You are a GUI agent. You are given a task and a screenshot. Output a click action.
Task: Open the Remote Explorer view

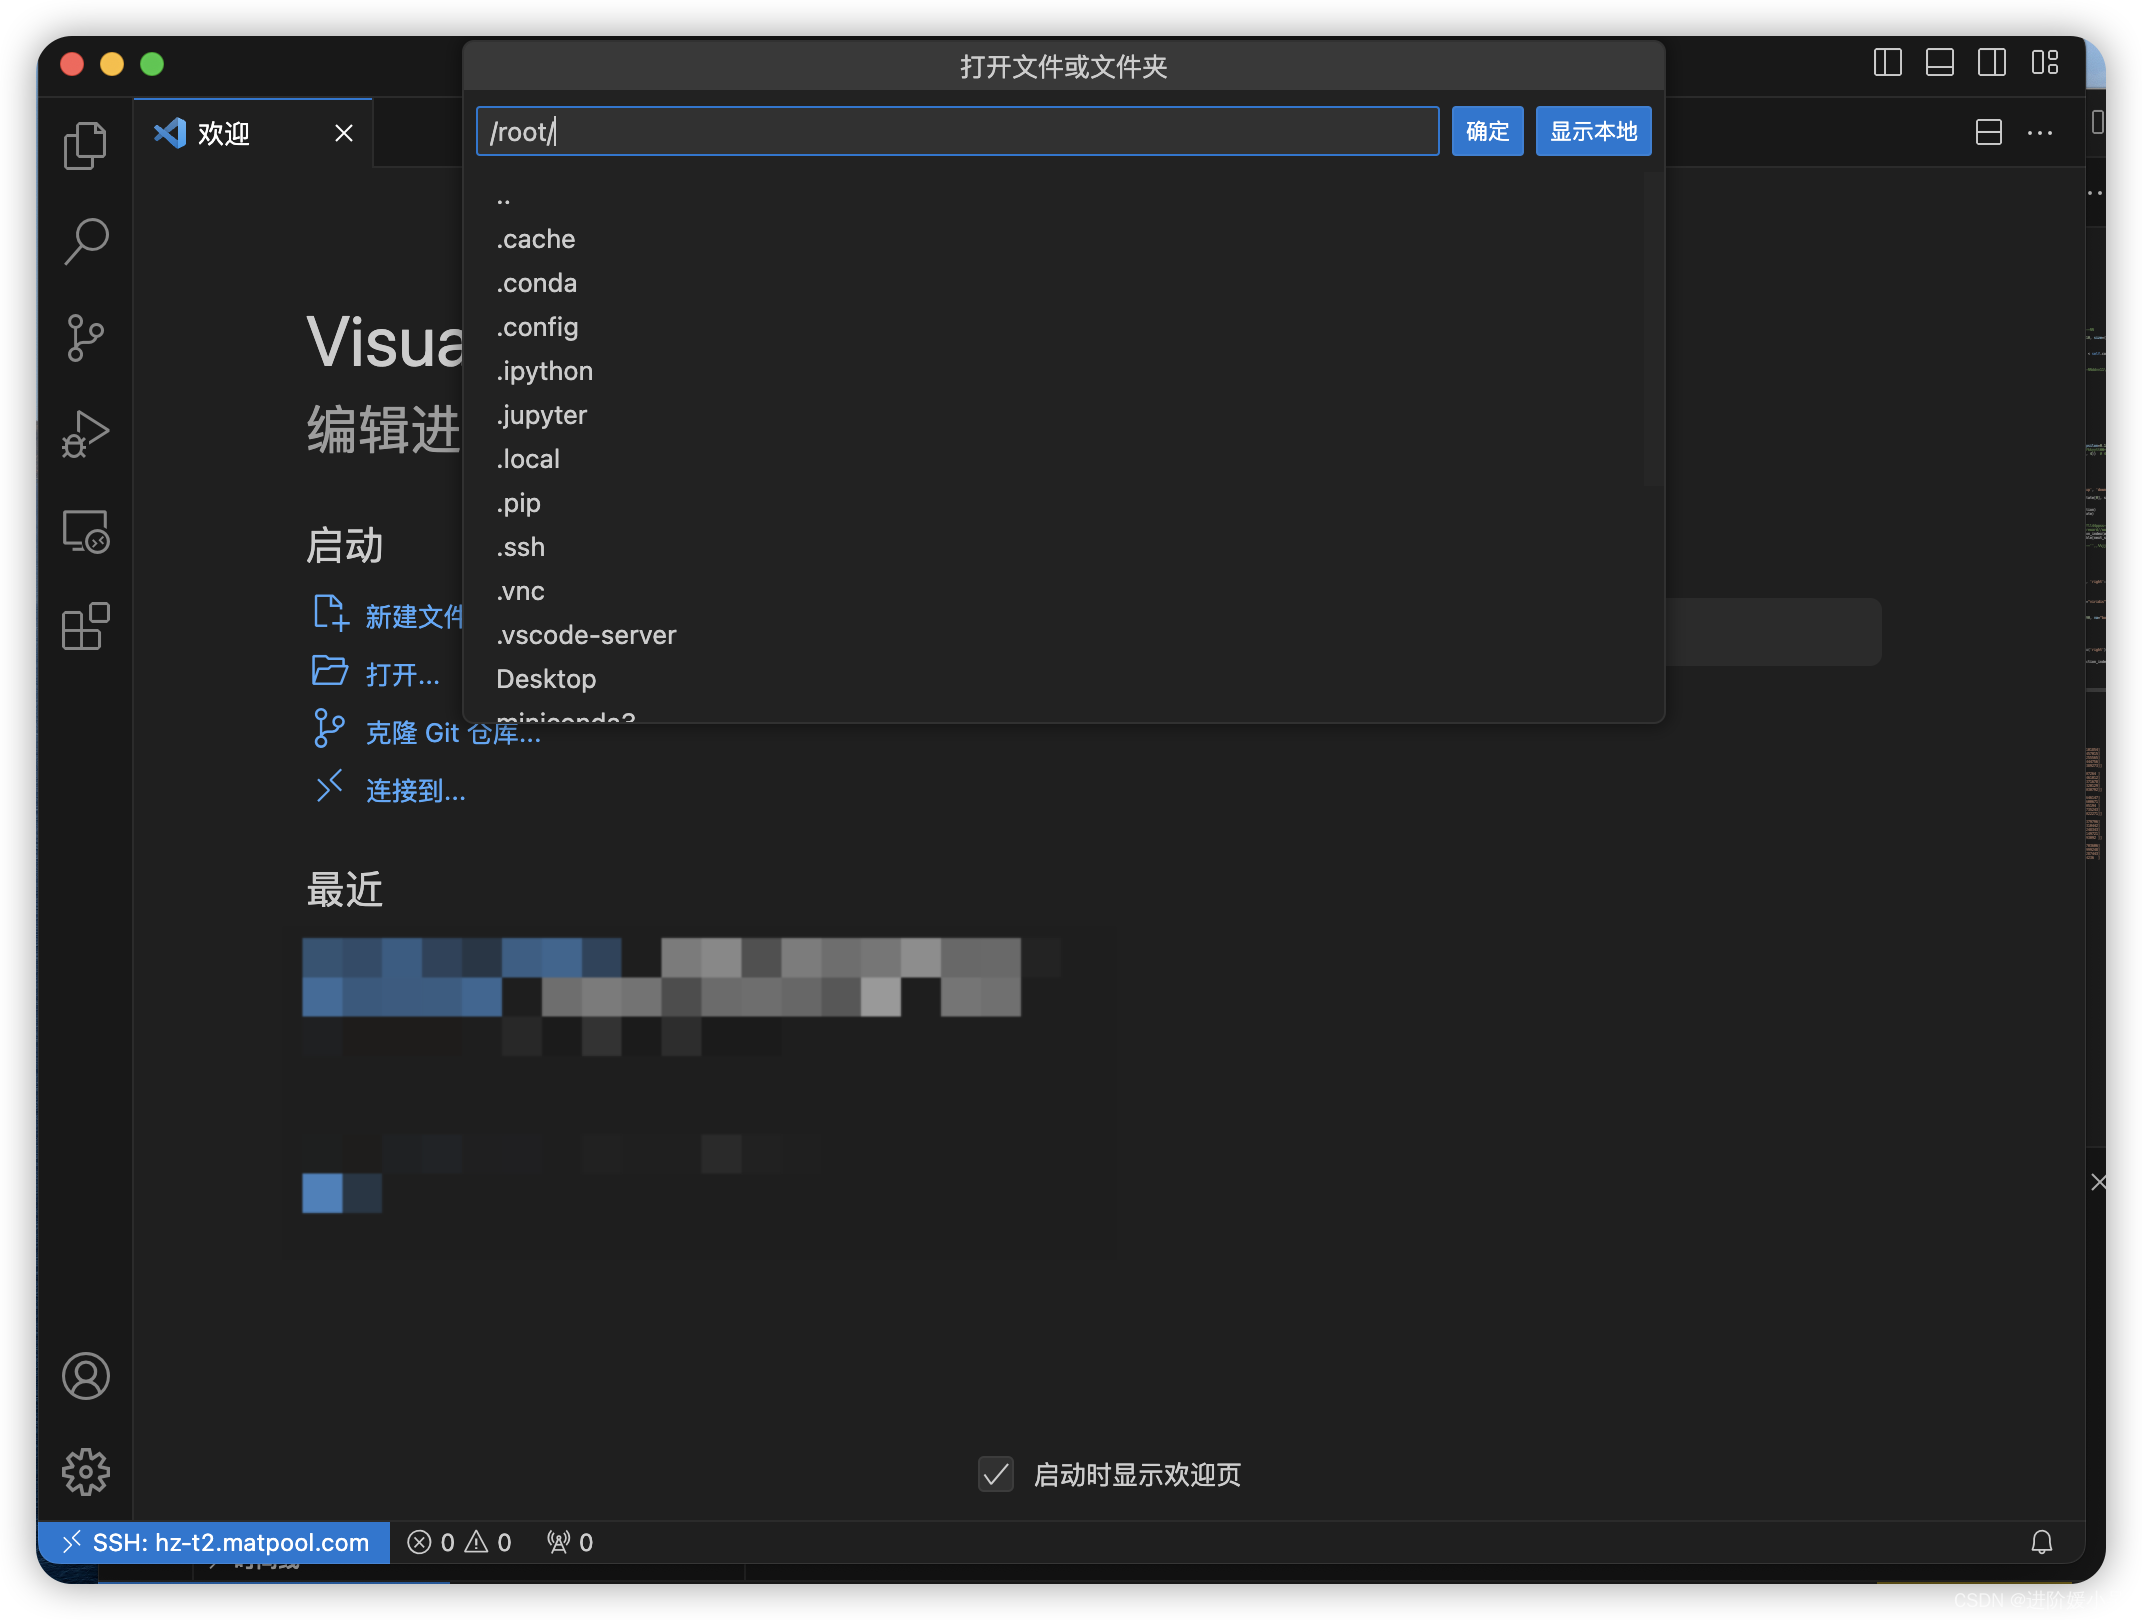click(x=85, y=531)
